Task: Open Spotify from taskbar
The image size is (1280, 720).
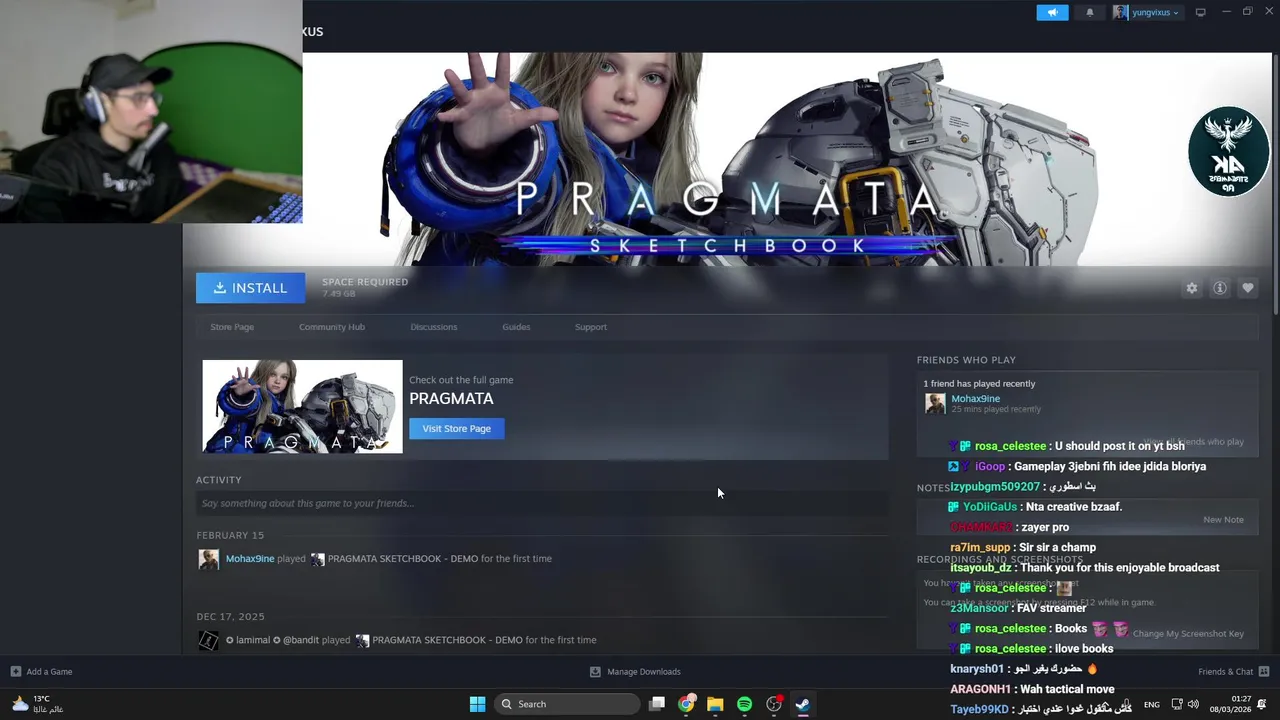Action: (x=744, y=704)
